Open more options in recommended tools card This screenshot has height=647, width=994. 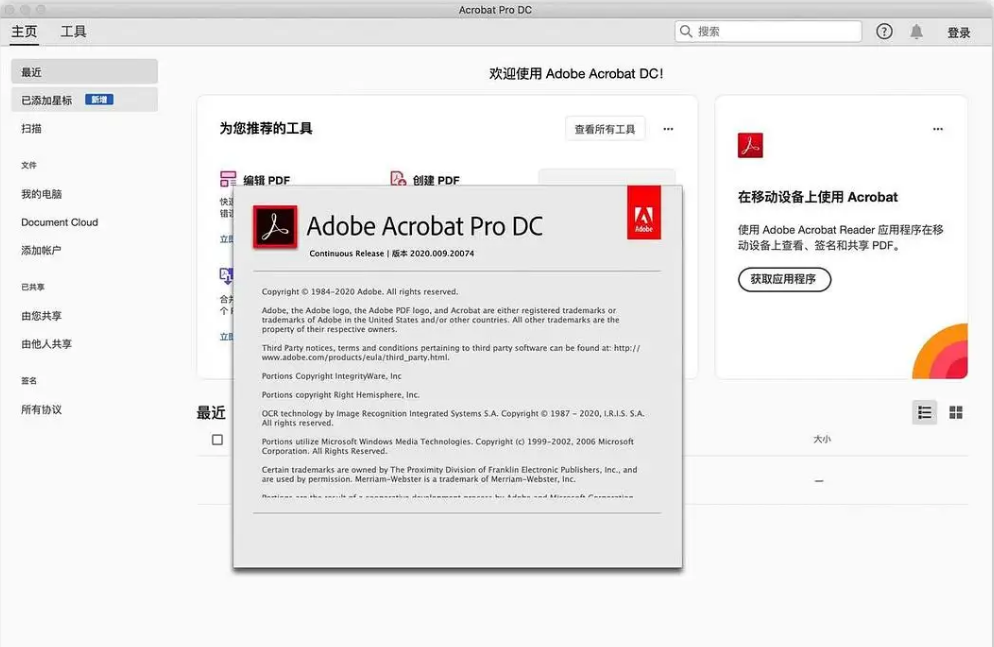pos(668,129)
